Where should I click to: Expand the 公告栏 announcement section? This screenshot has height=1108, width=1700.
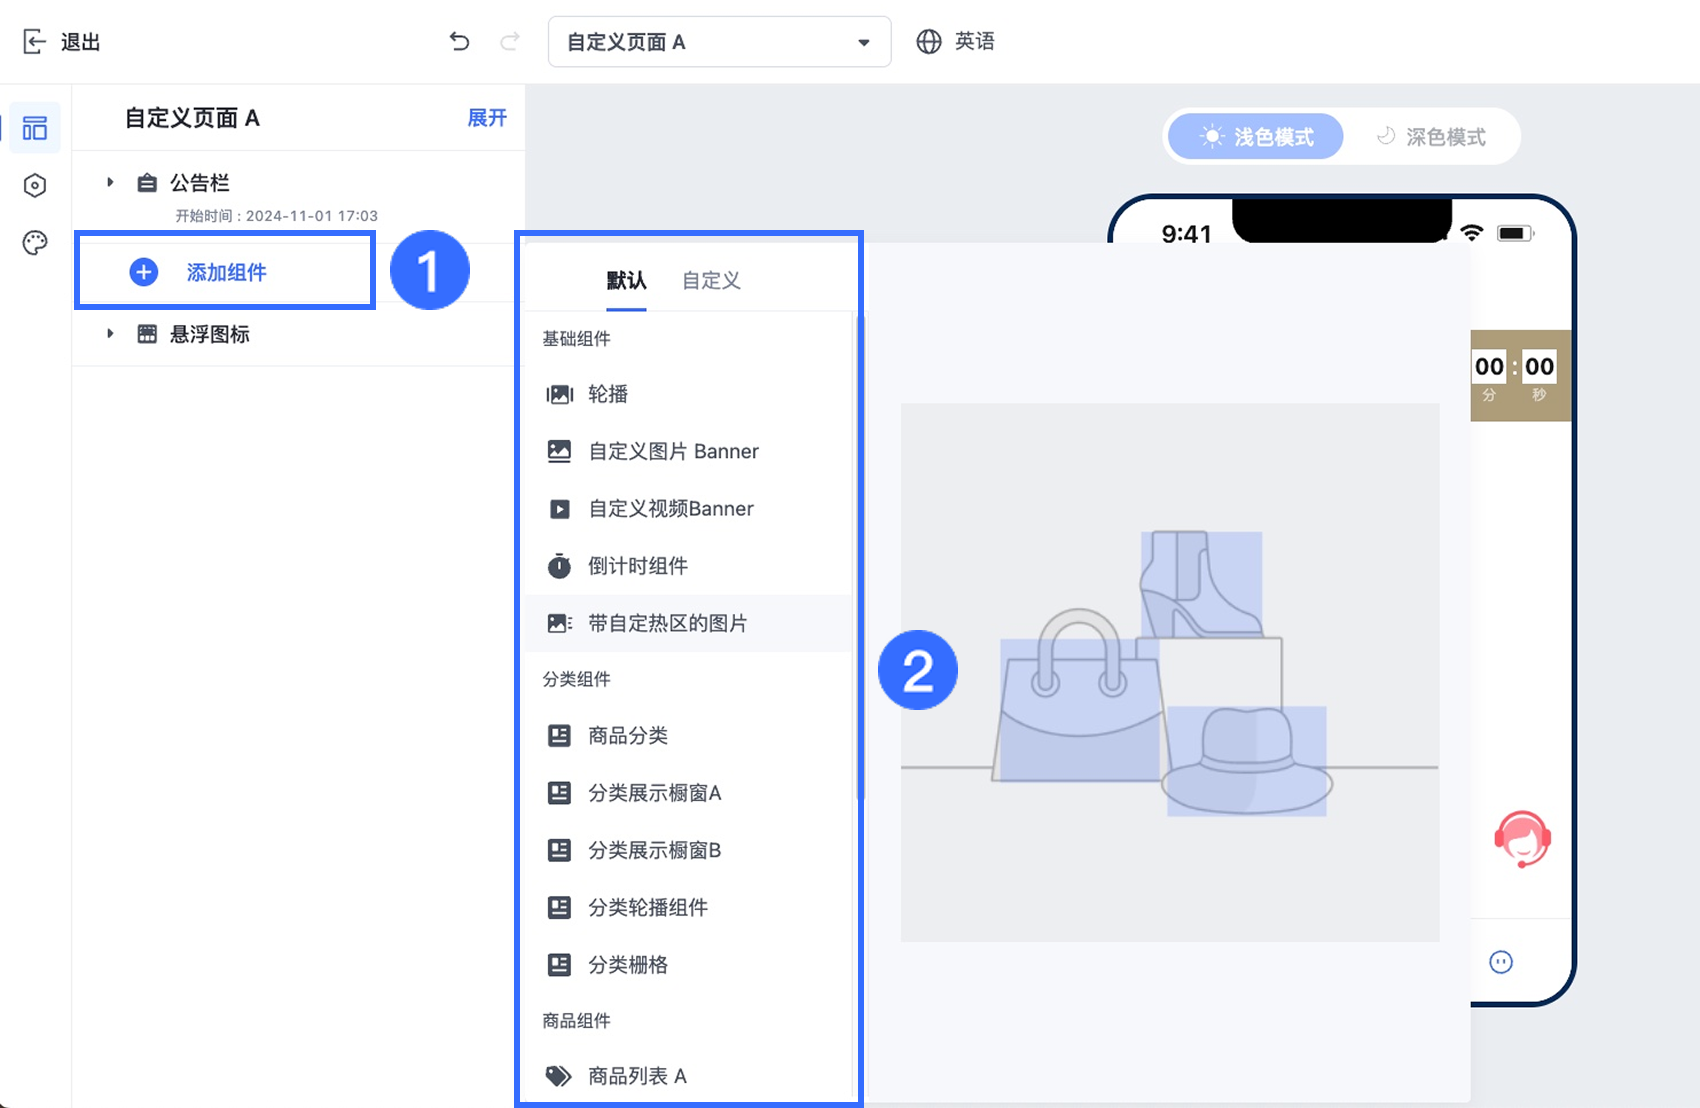pyautogui.click(x=110, y=182)
